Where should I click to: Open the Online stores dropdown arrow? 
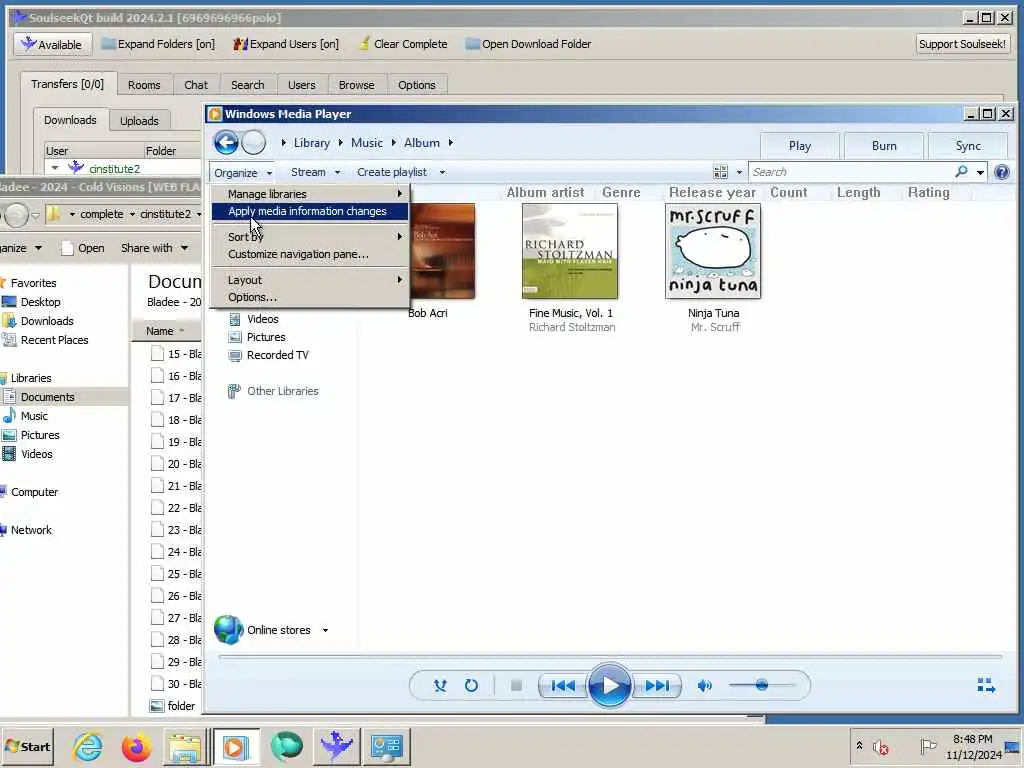coord(325,631)
